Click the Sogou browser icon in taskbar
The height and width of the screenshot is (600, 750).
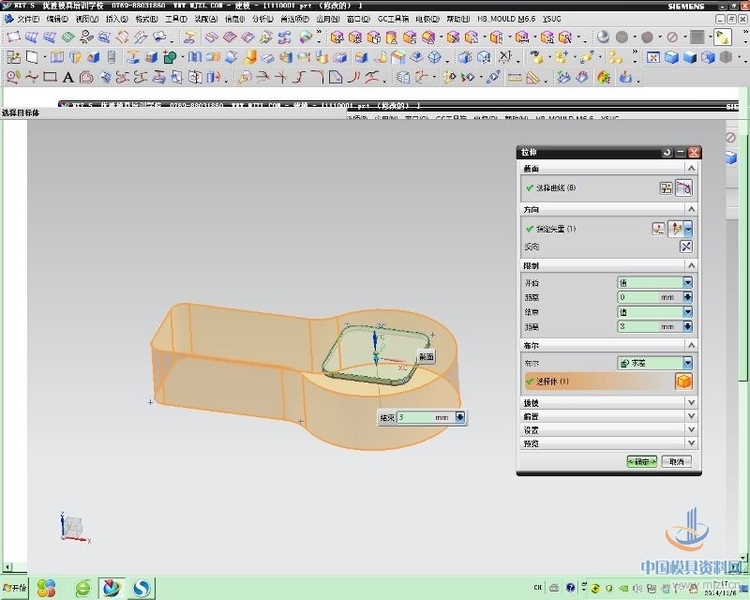(142, 588)
